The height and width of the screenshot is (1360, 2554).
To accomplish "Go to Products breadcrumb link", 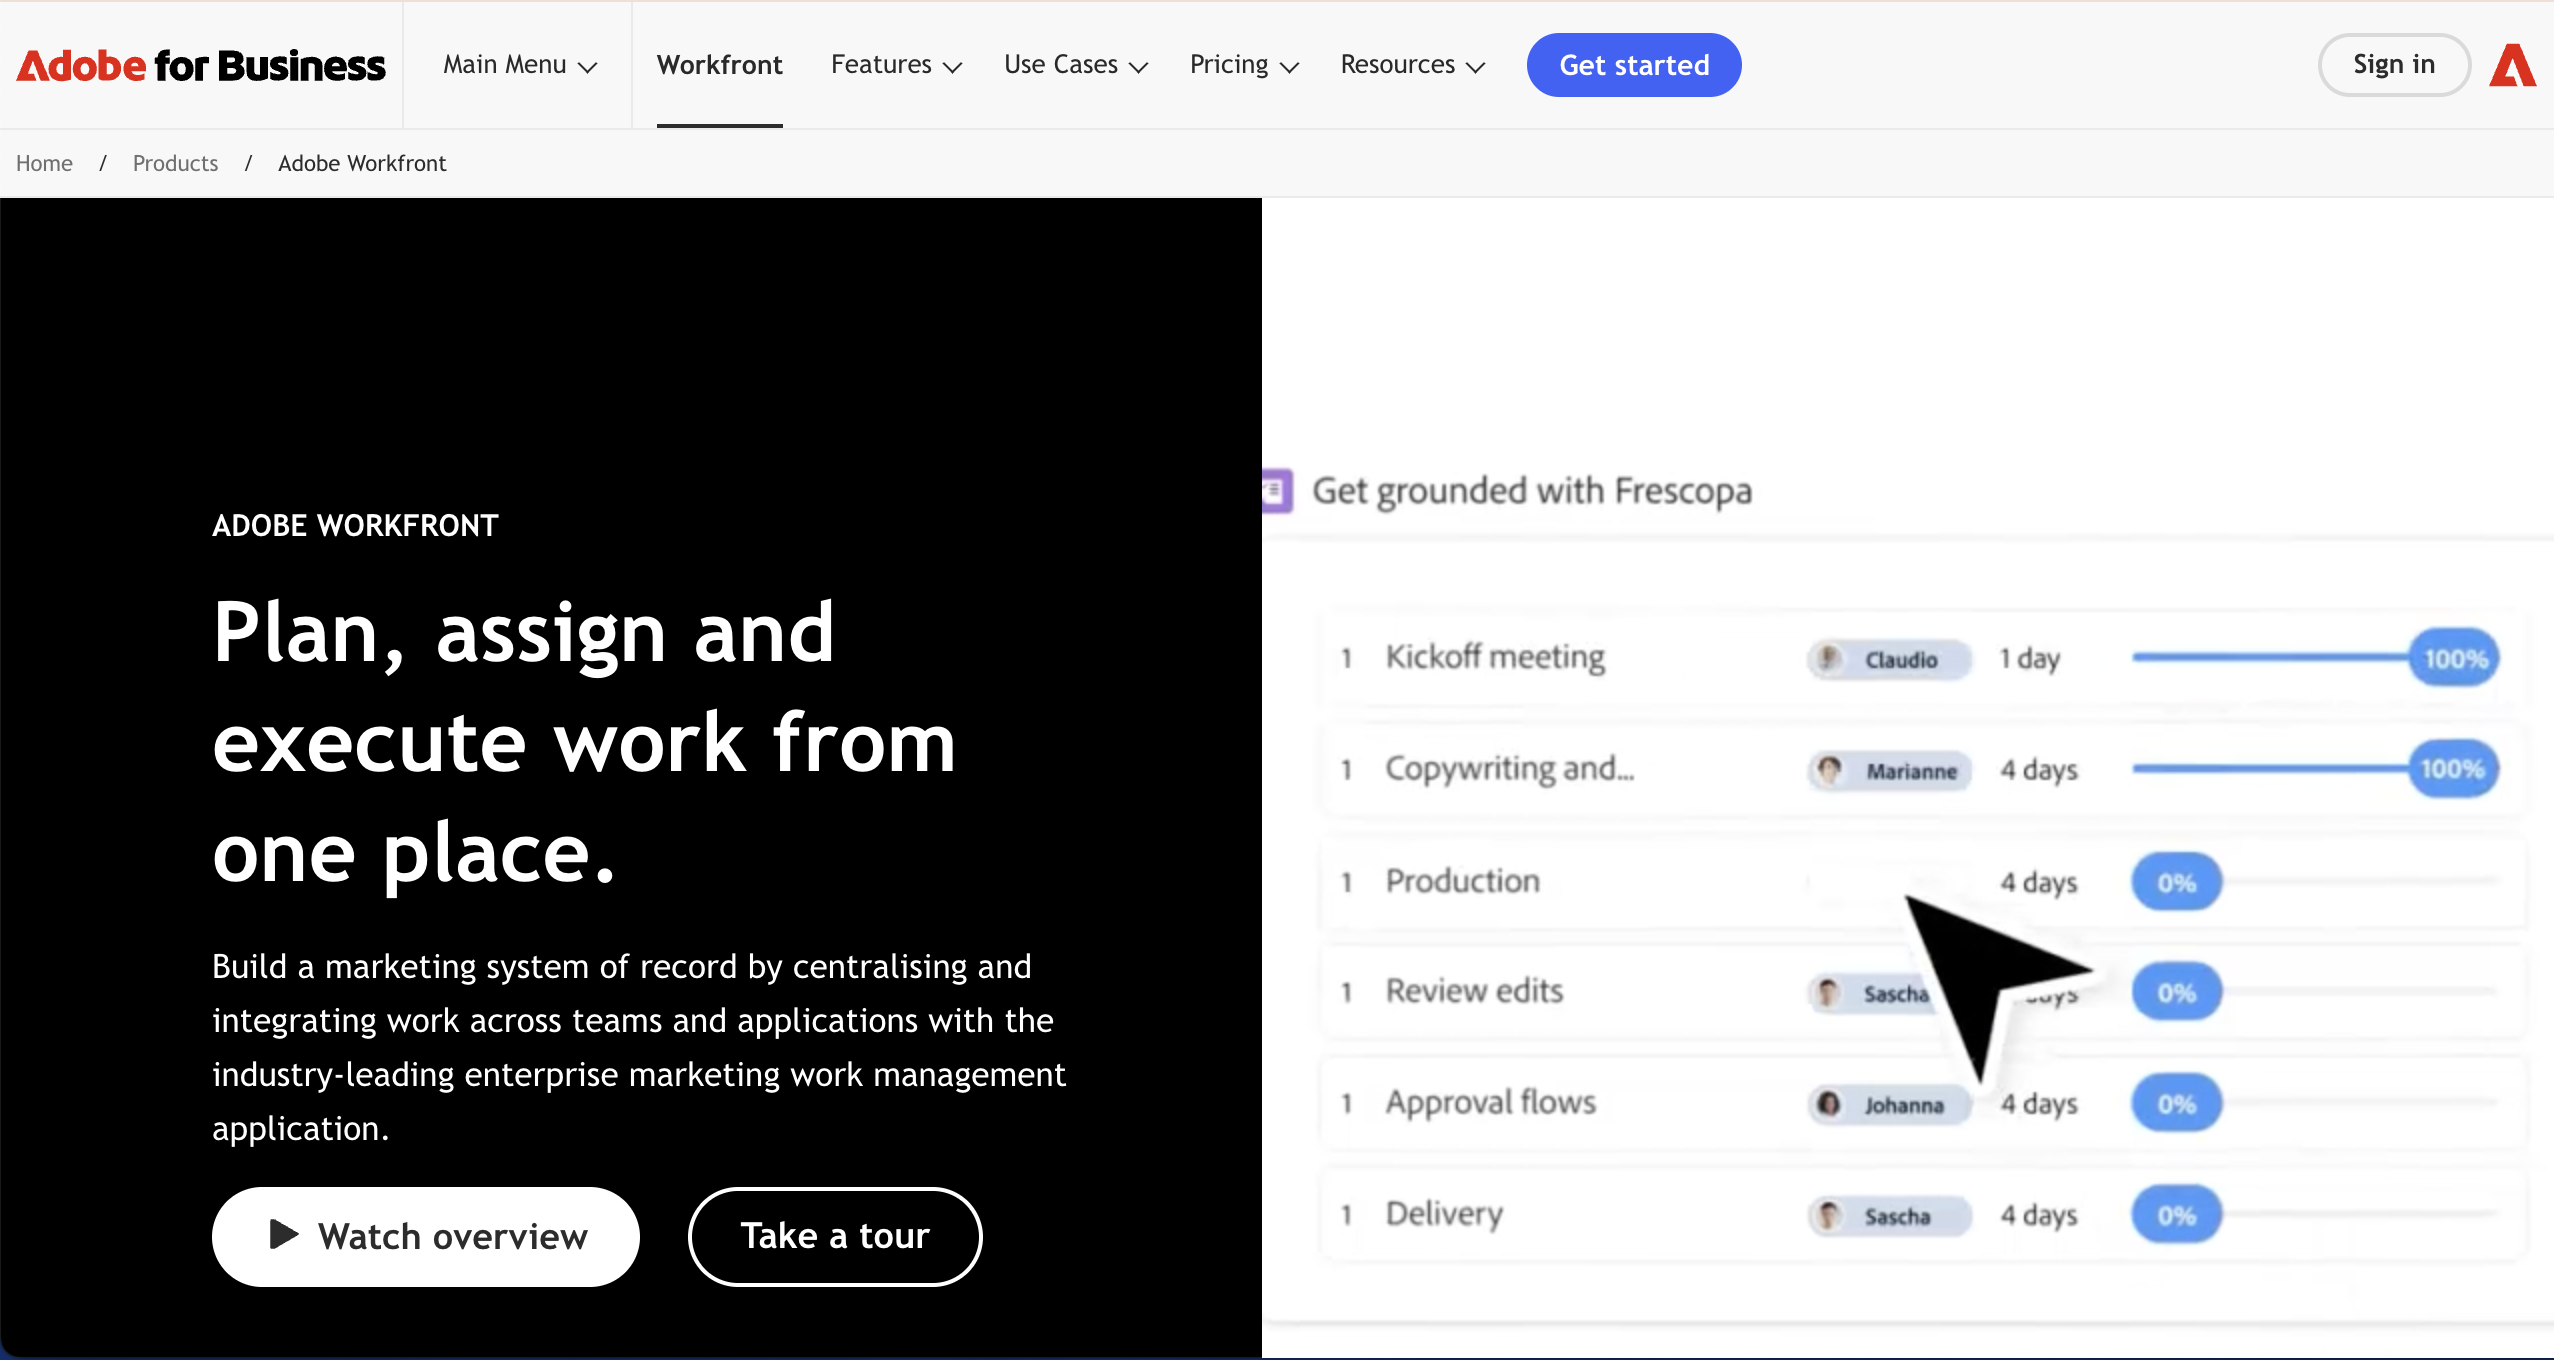I will point(175,163).
